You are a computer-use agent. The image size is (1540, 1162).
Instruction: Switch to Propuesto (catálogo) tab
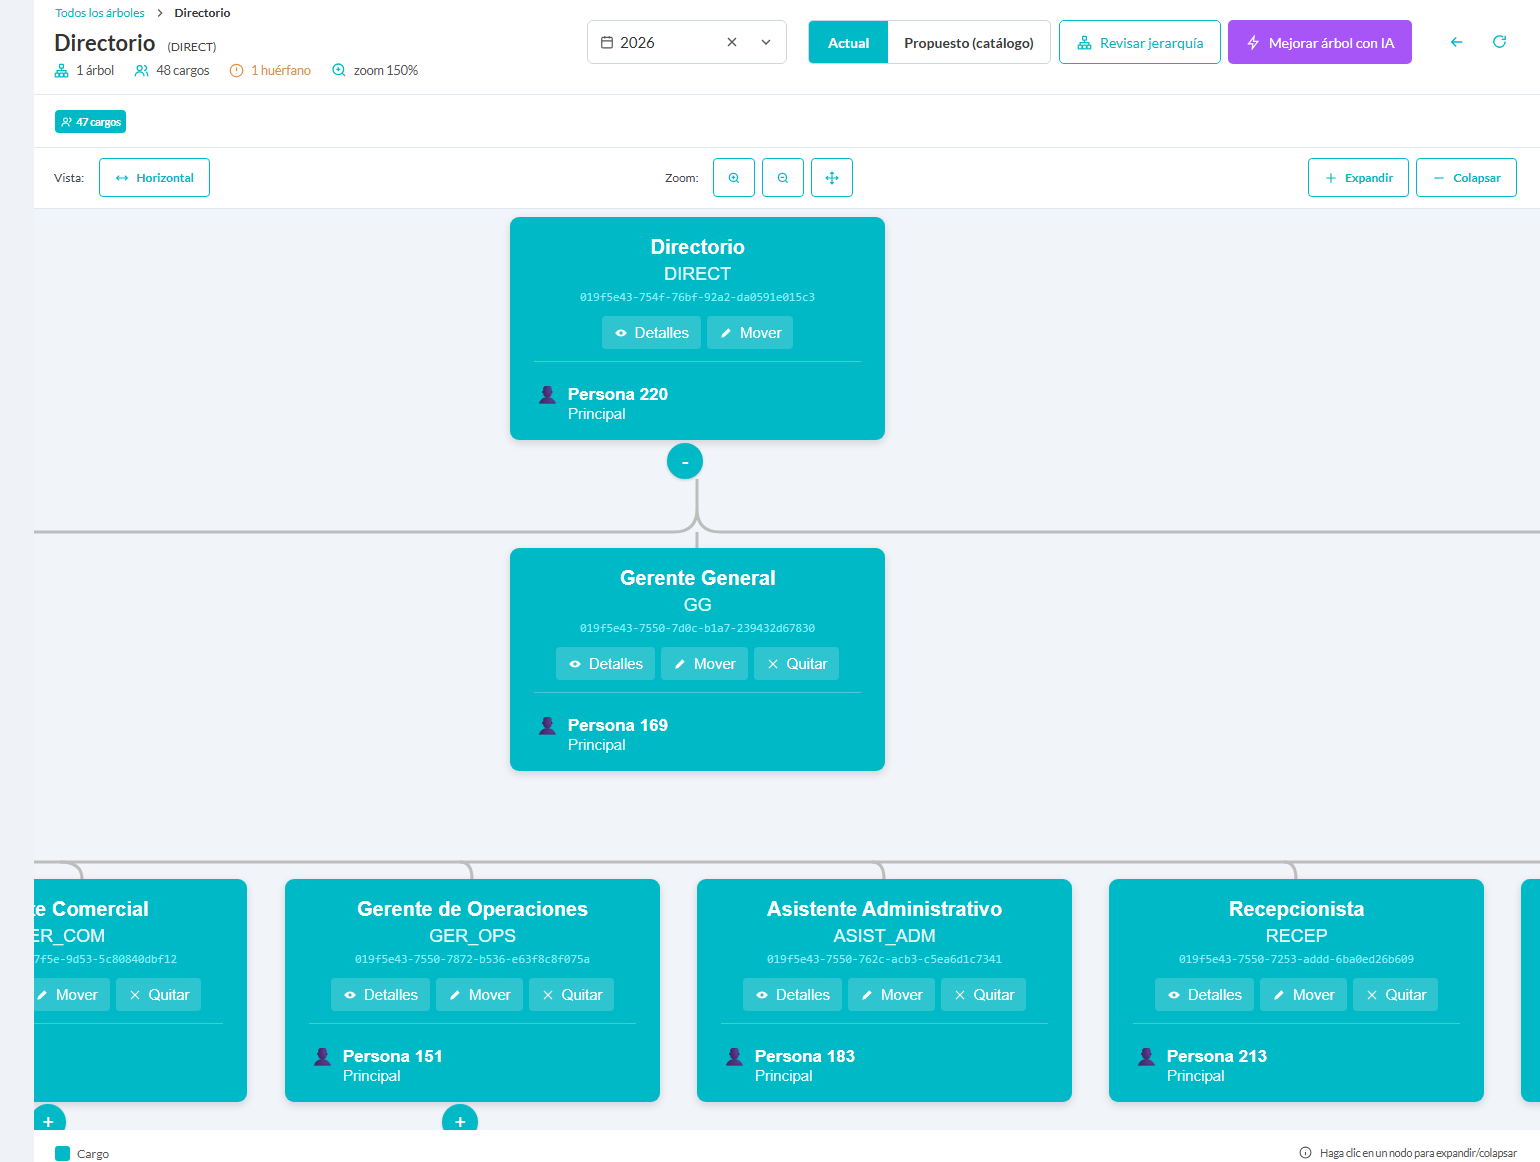969,42
